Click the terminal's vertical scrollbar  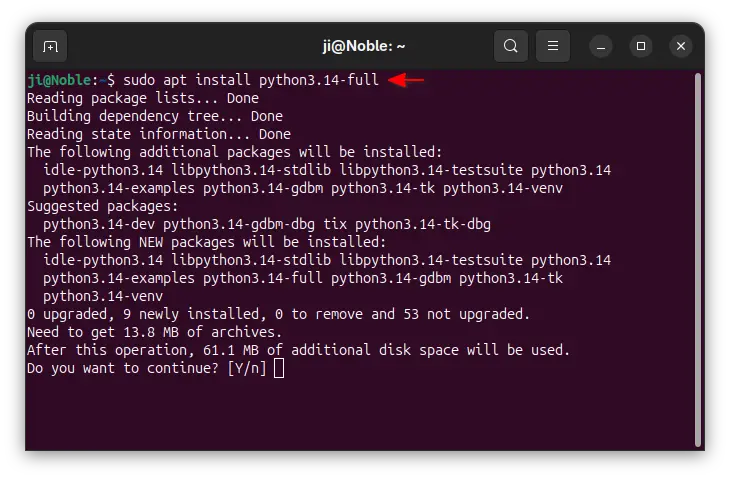tap(697, 260)
